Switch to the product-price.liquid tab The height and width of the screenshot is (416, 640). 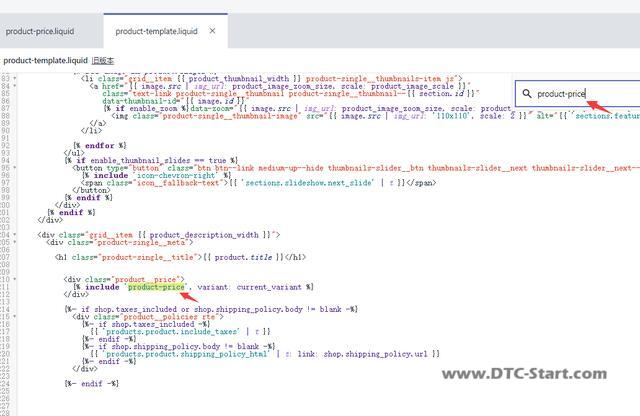click(x=40, y=31)
